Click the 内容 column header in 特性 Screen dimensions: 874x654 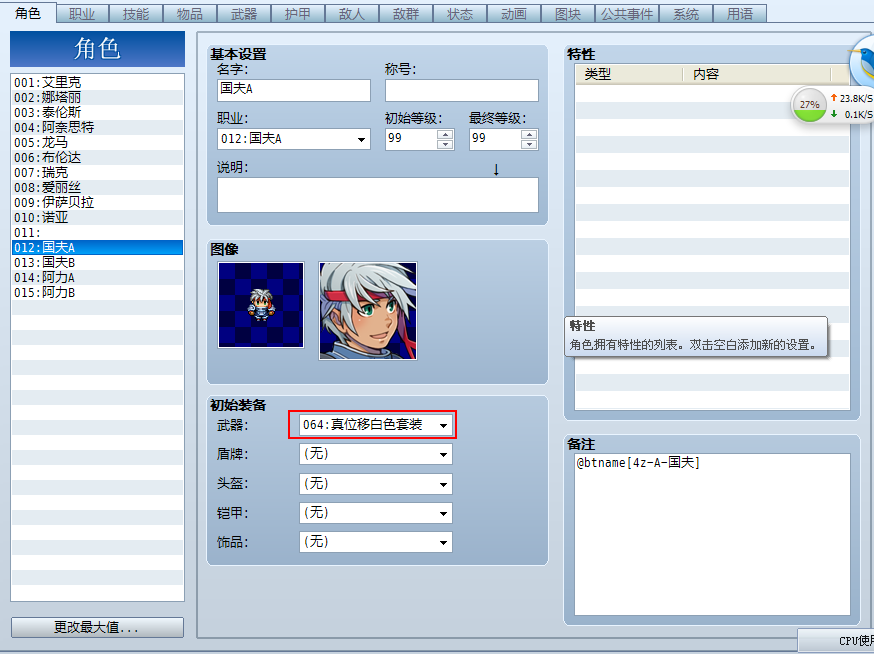[x=756, y=74]
